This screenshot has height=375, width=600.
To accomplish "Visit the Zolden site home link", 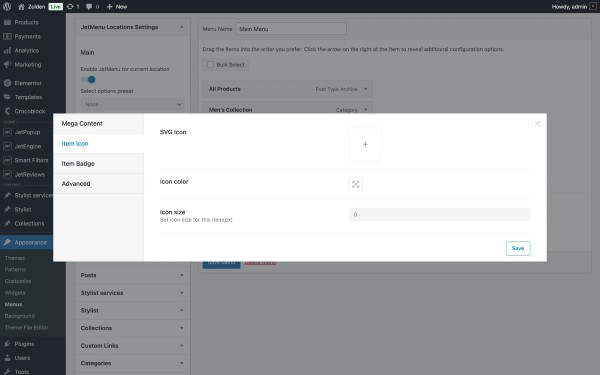I will coord(32,7).
